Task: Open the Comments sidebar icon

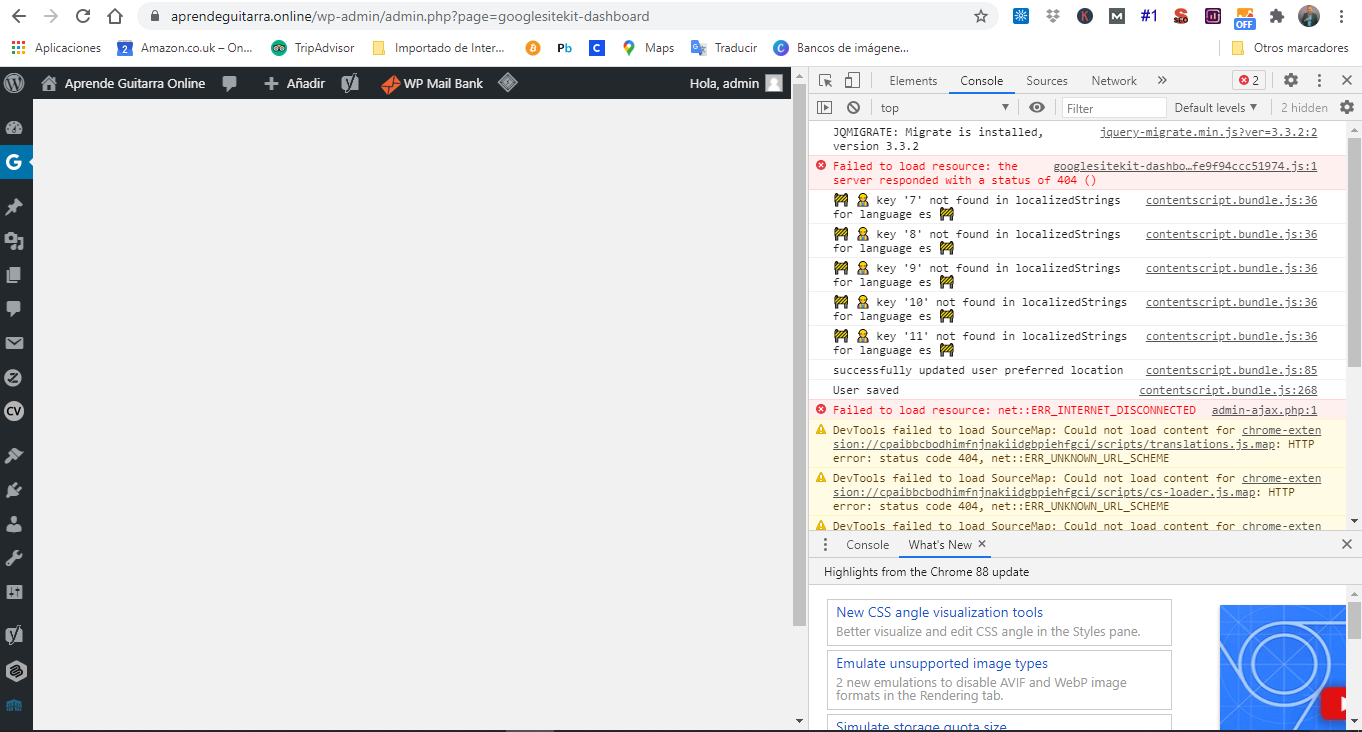Action: 14,309
